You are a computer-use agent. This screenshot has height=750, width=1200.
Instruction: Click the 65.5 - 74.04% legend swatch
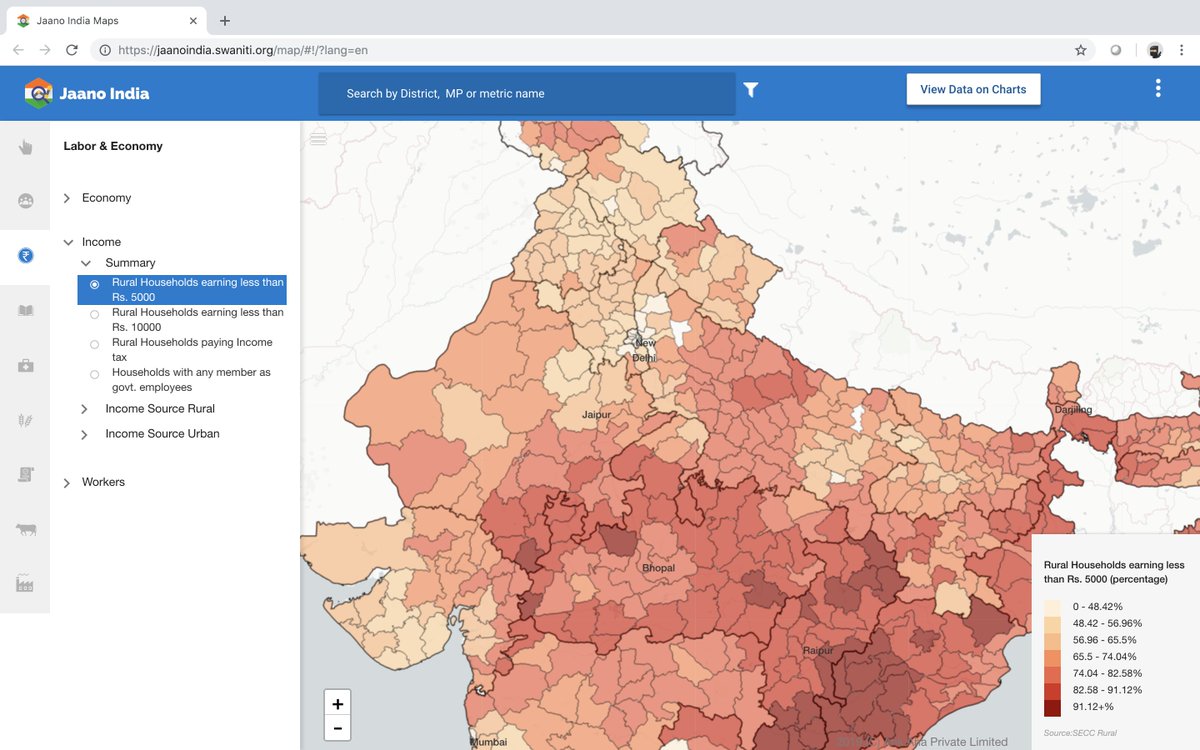1052,657
